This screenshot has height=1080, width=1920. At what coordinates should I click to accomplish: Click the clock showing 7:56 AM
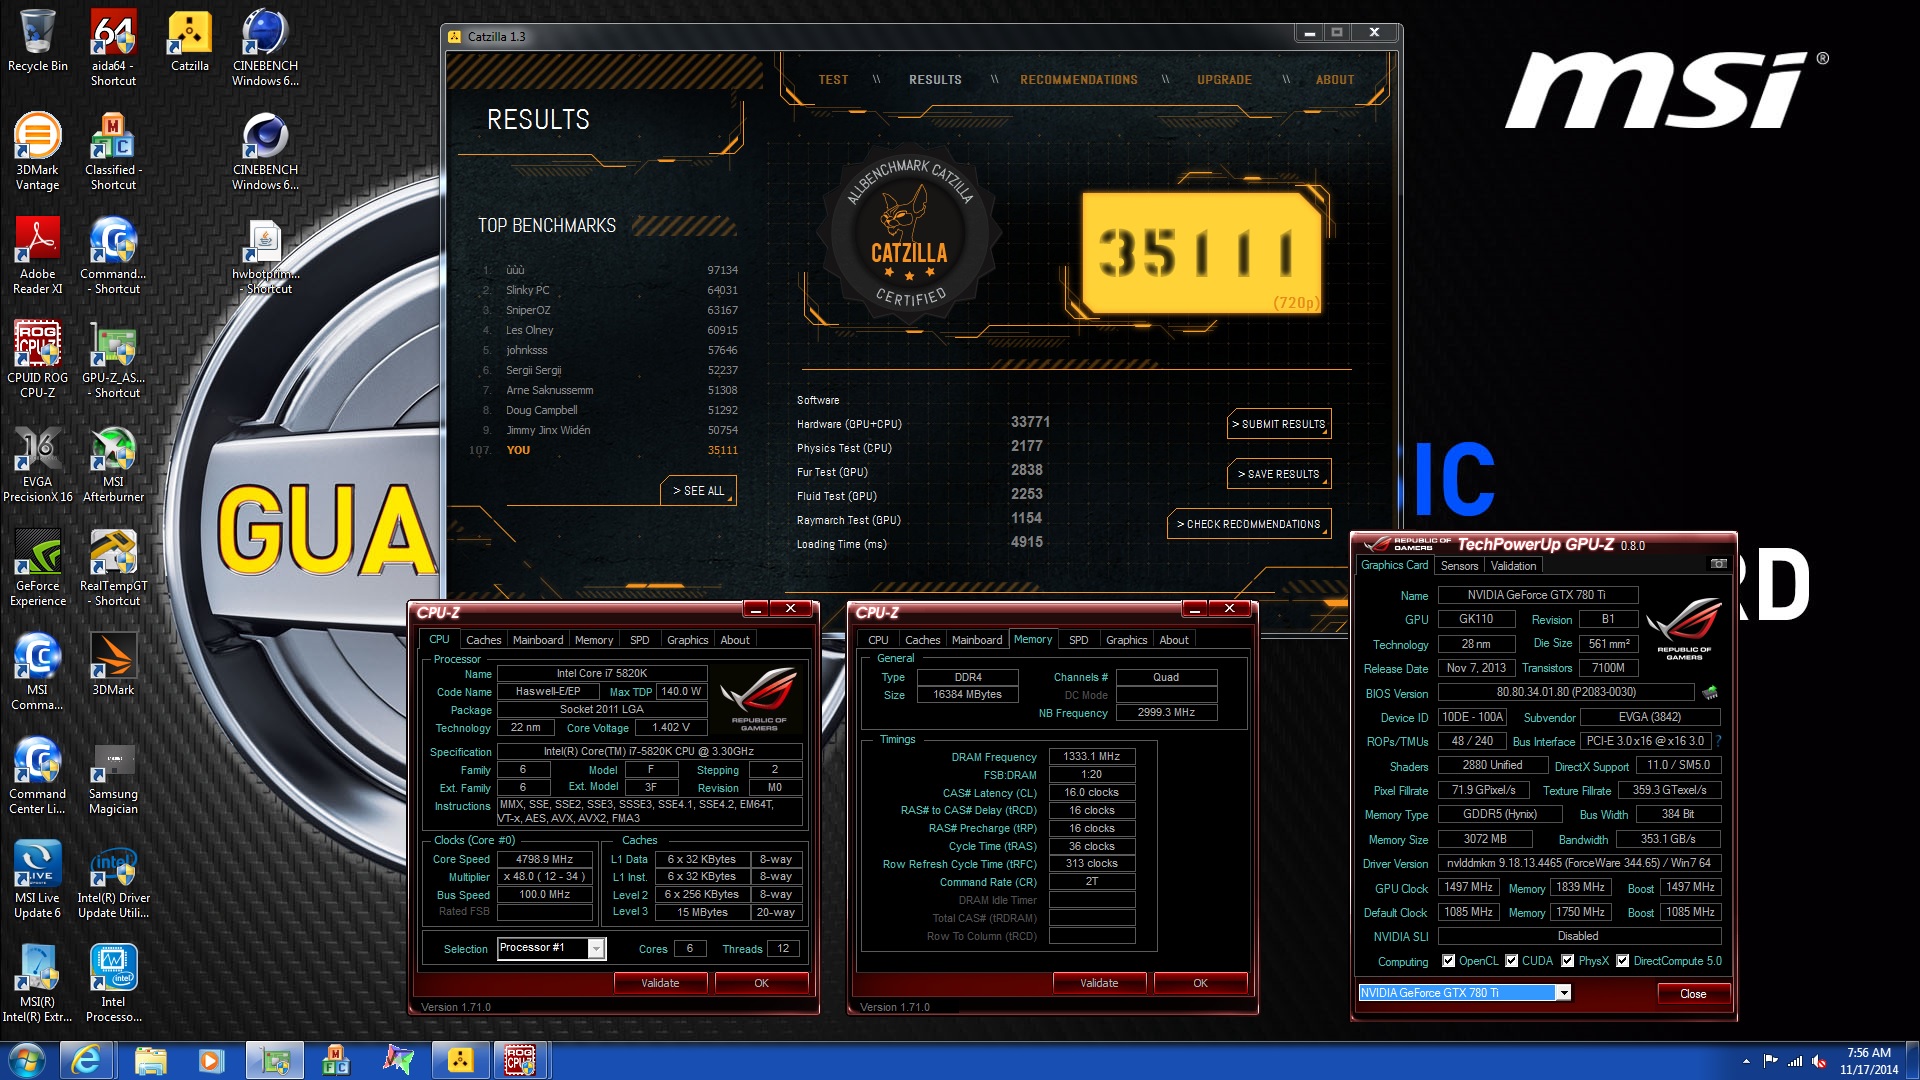click(1868, 1053)
